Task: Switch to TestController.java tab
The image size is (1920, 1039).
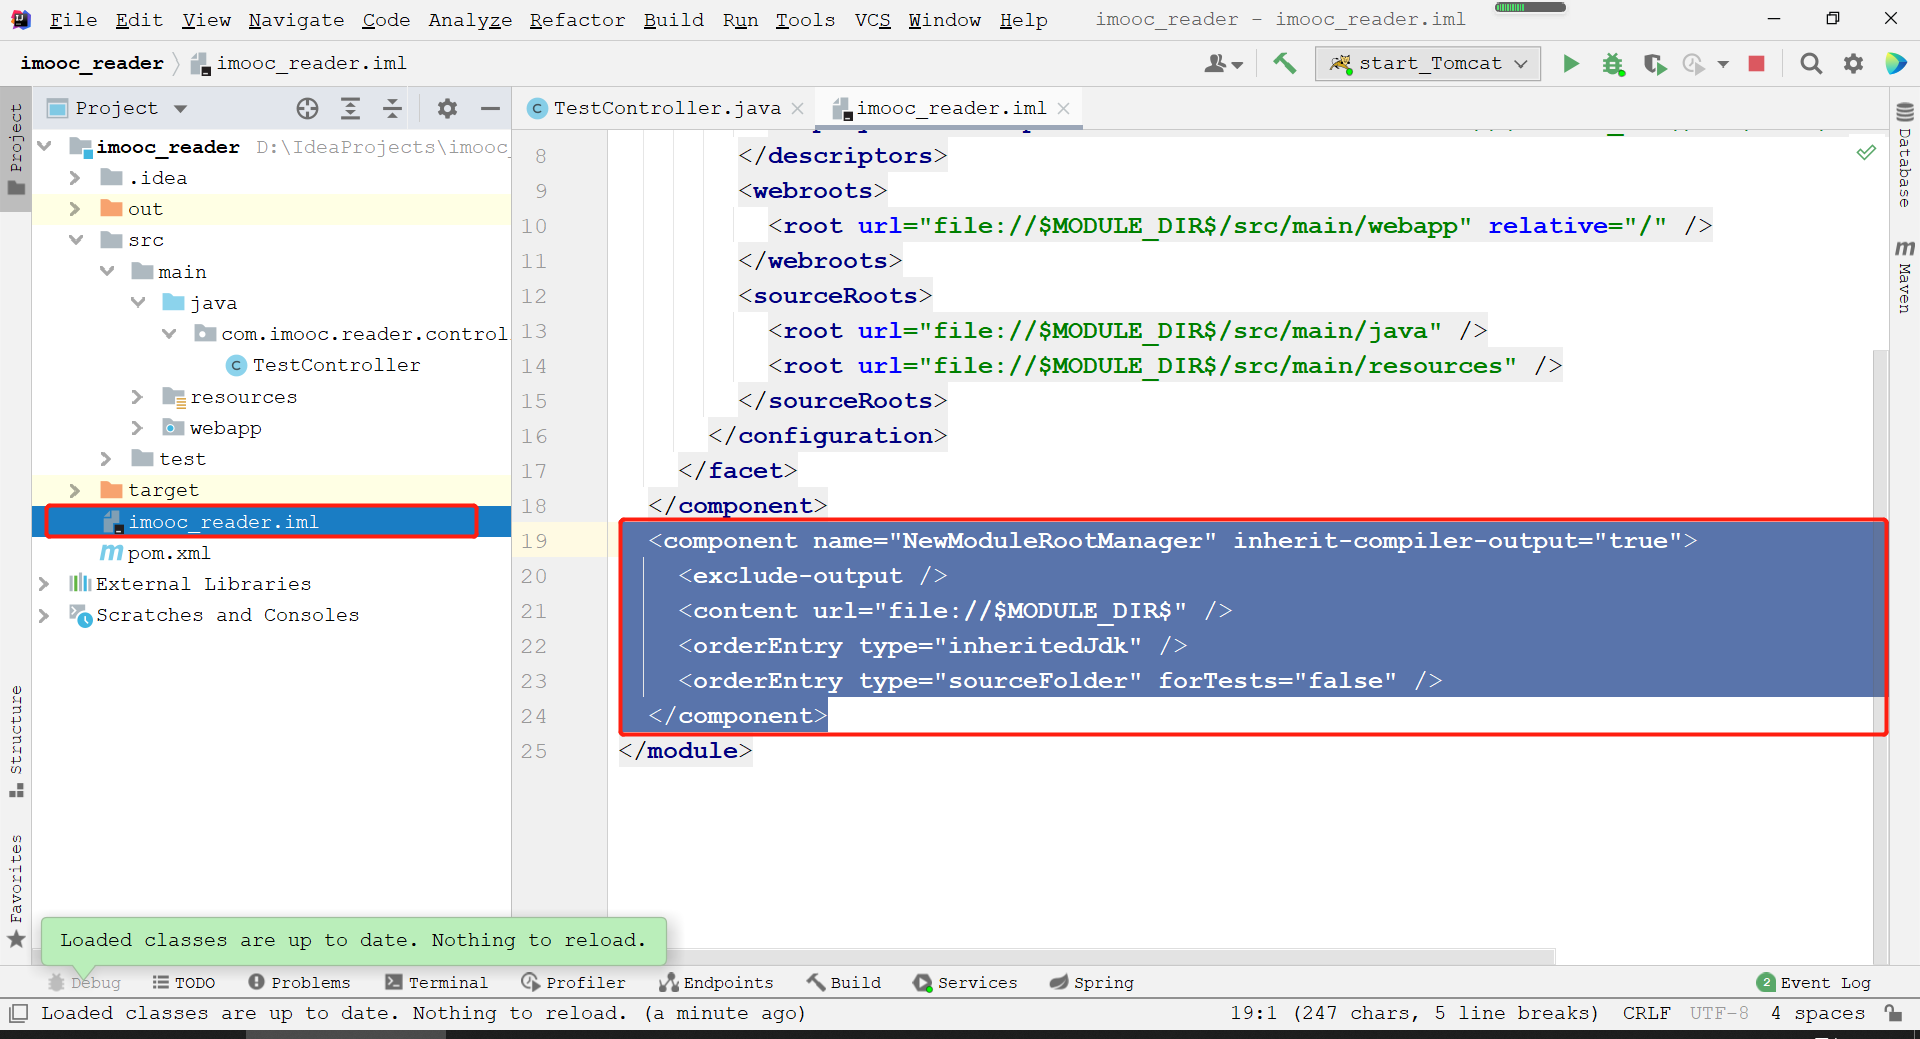Action: [667, 108]
